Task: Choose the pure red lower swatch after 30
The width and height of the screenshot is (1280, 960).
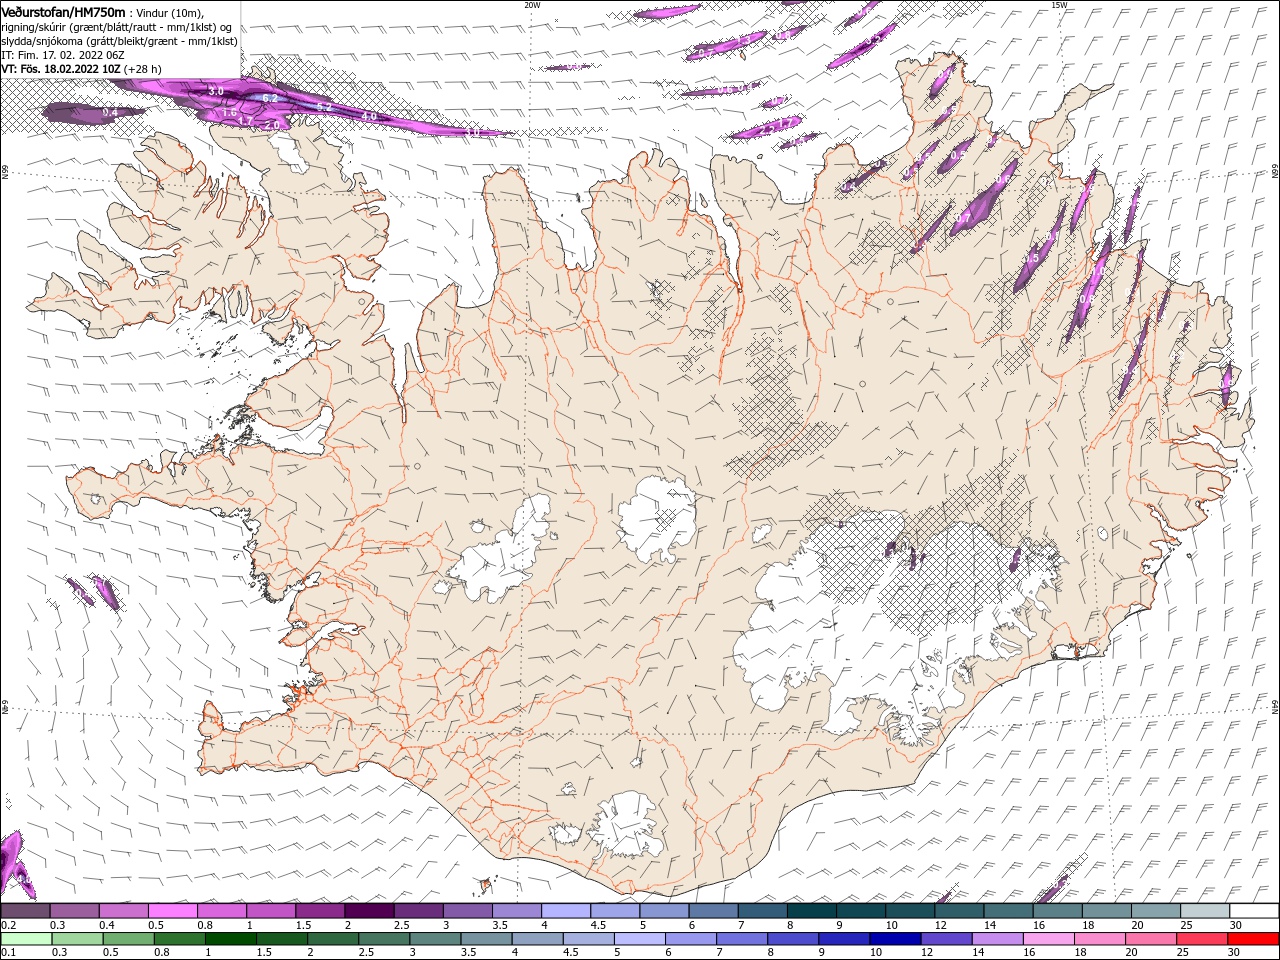Action: tap(1253, 939)
